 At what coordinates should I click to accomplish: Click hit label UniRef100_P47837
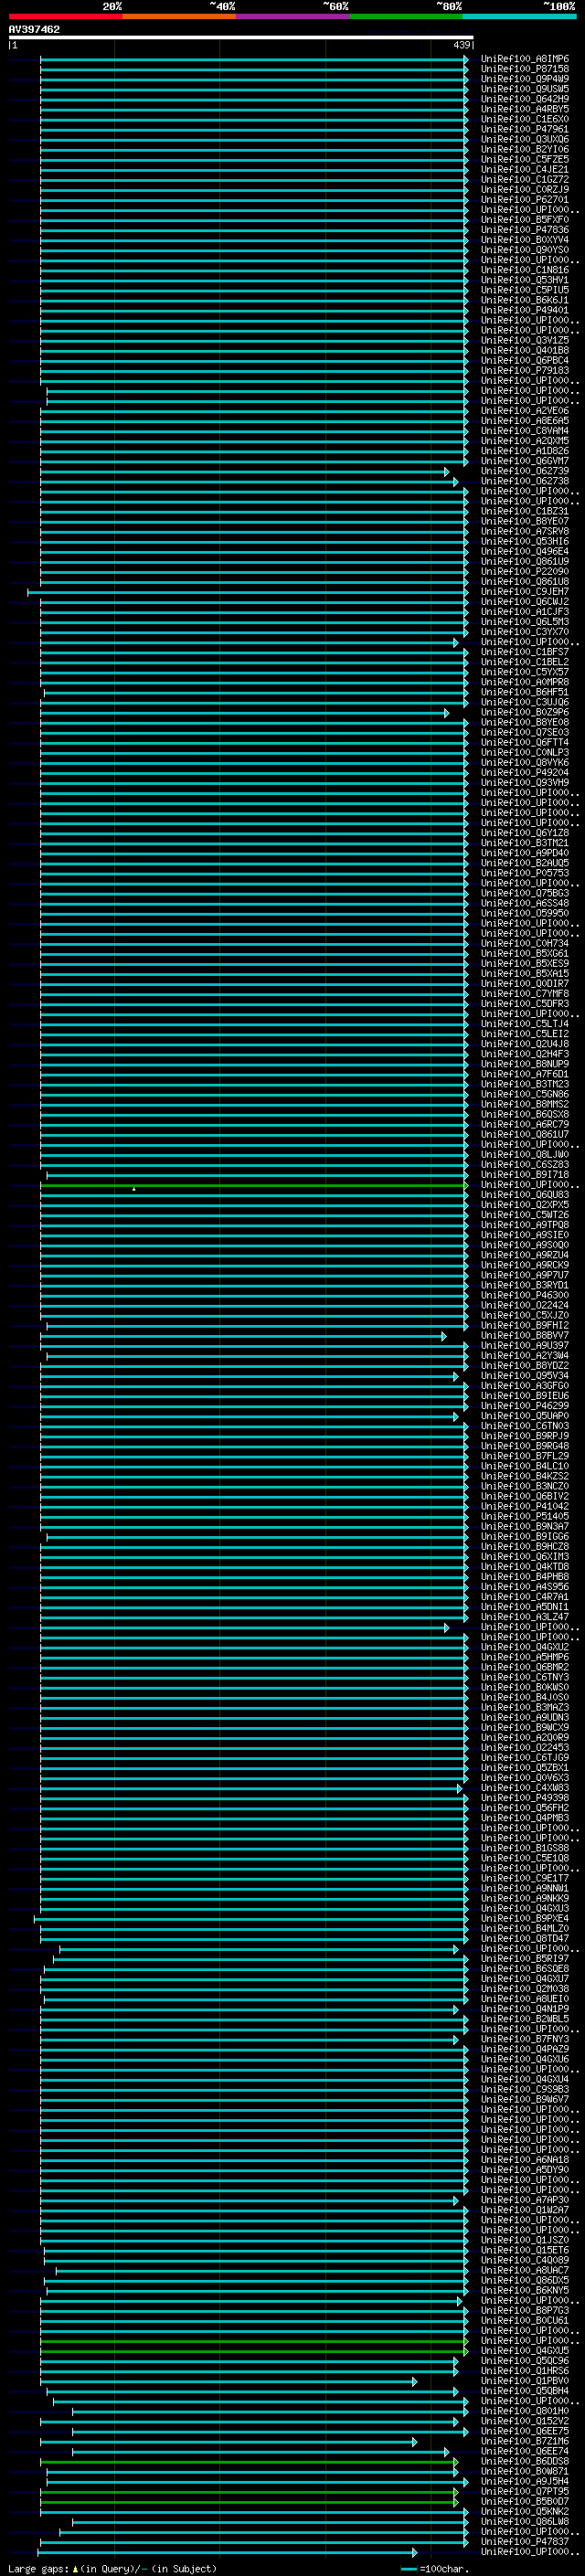(x=524, y=2541)
